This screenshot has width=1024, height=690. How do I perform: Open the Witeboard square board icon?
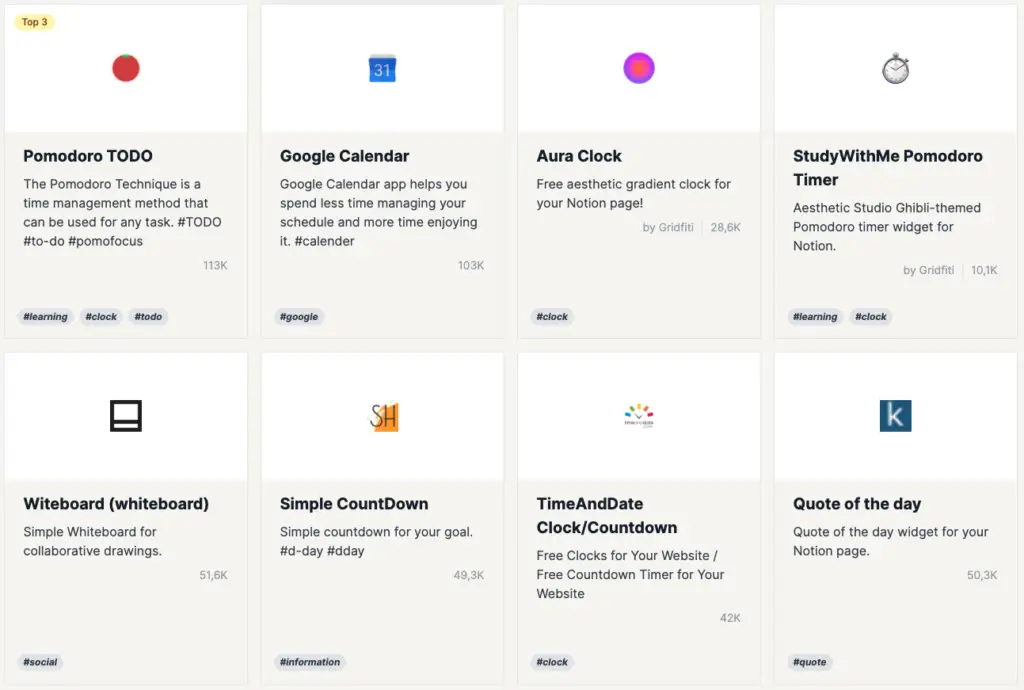(x=125, y=416)
